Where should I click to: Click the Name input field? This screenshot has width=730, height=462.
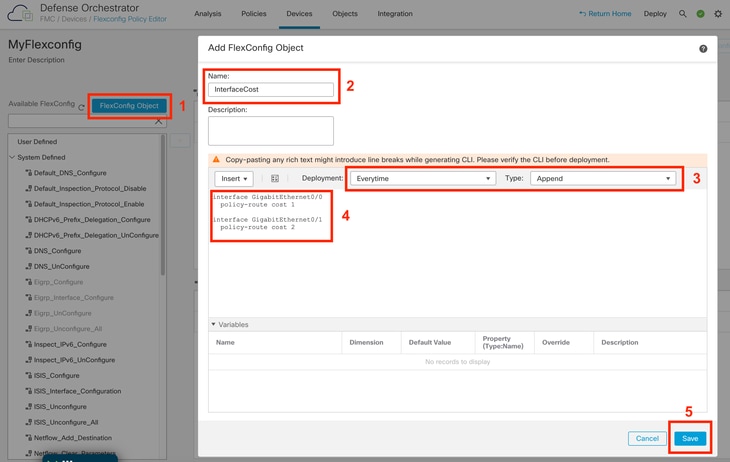[270, 89]
